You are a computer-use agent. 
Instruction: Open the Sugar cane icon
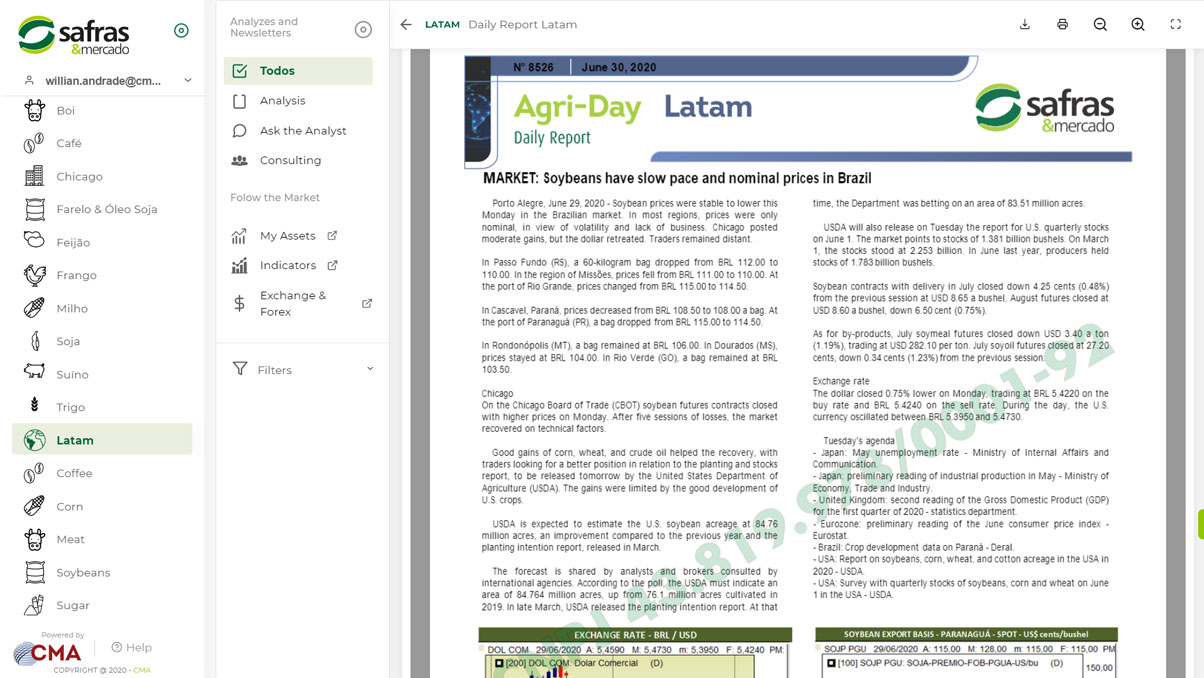tap(35, 605)
